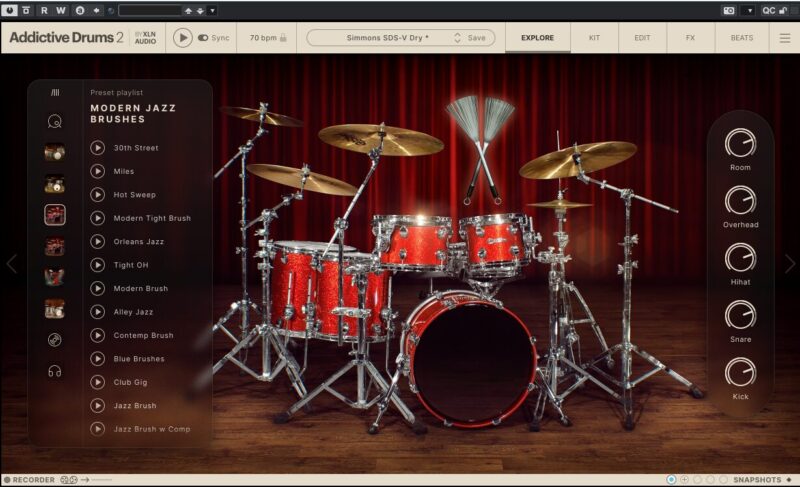Select the sixth kit thumbnail in sidebar
This screenshot has height=487, width=800.
[55, 309]
